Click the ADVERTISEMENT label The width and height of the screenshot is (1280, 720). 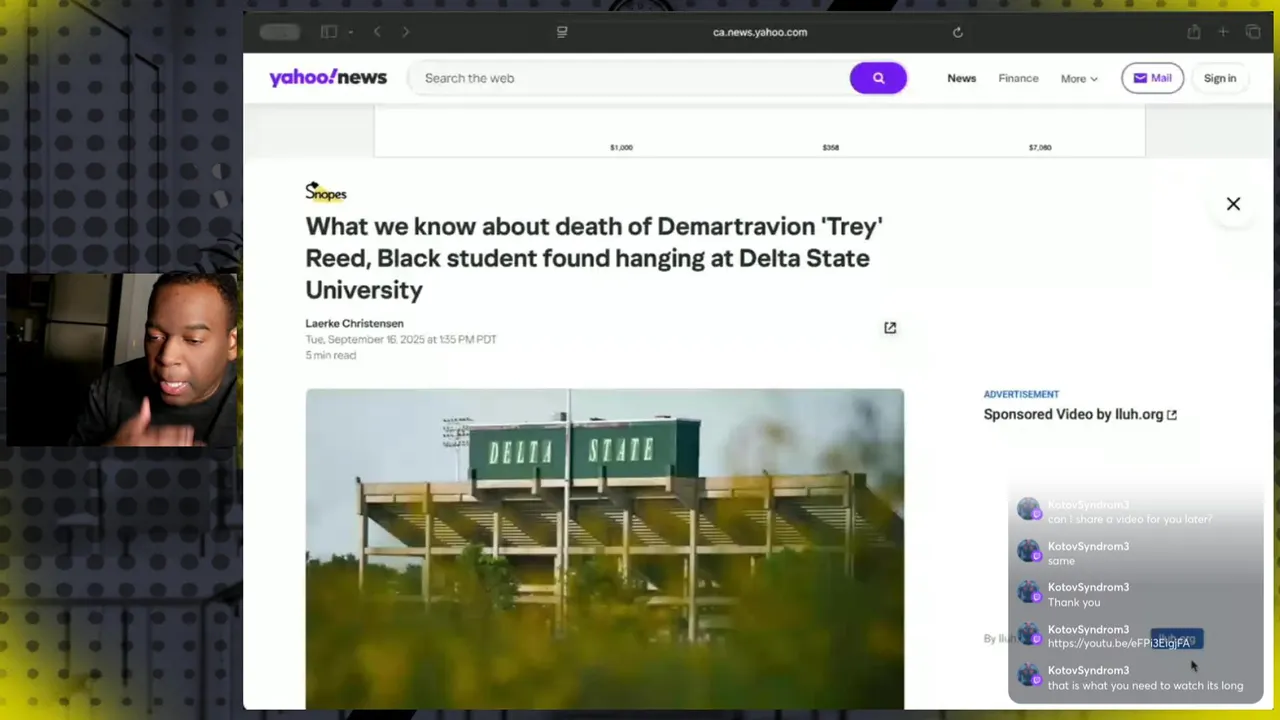(1020, 394)
